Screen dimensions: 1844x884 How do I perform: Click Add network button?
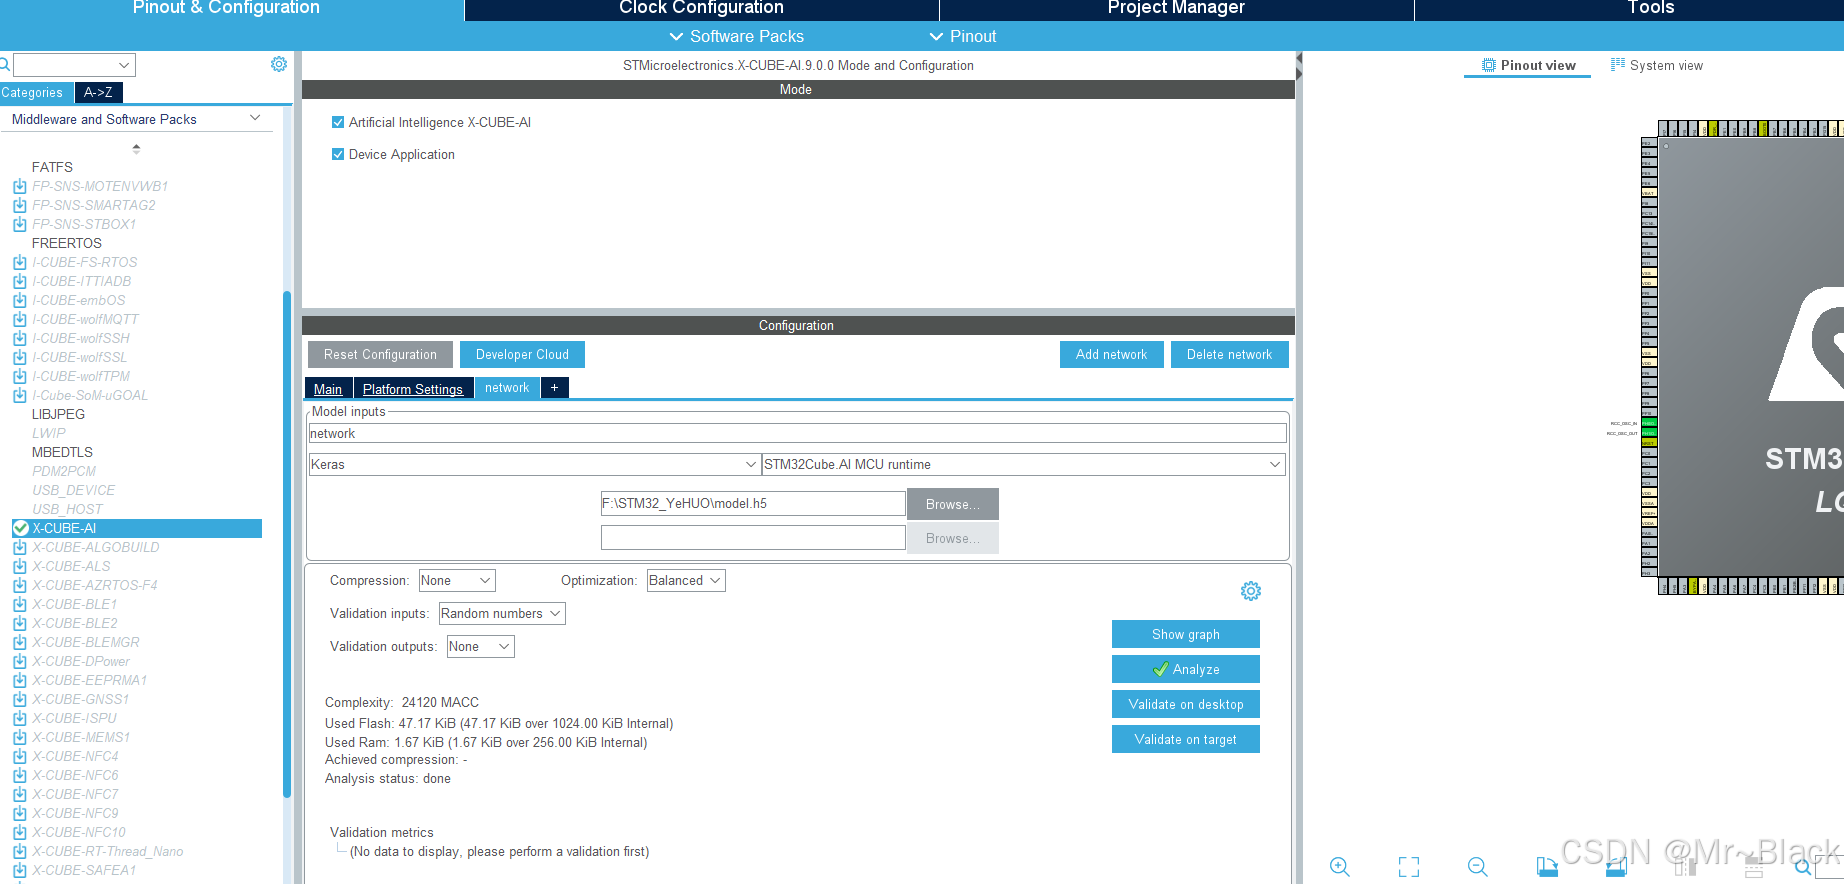1111,354
